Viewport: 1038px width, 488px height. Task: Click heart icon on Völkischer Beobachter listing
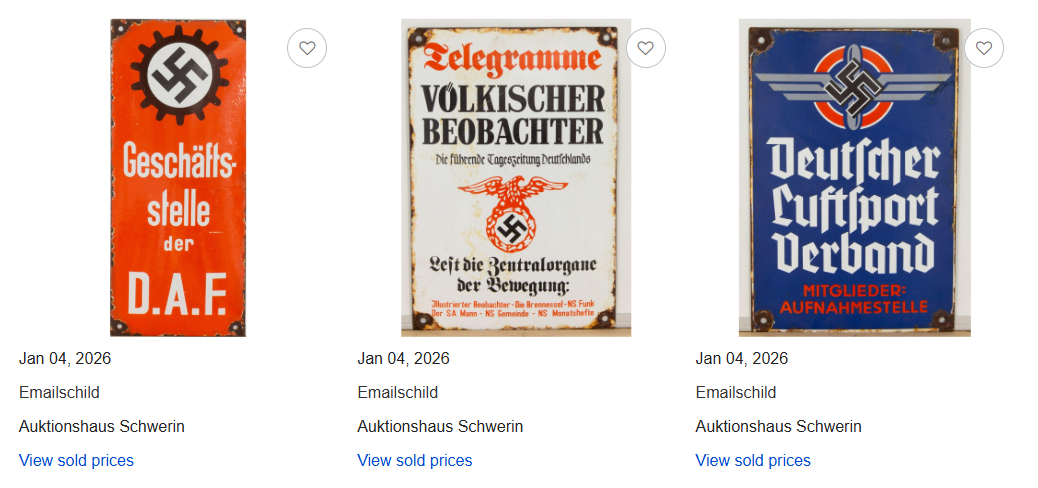(x=646, y=48)
